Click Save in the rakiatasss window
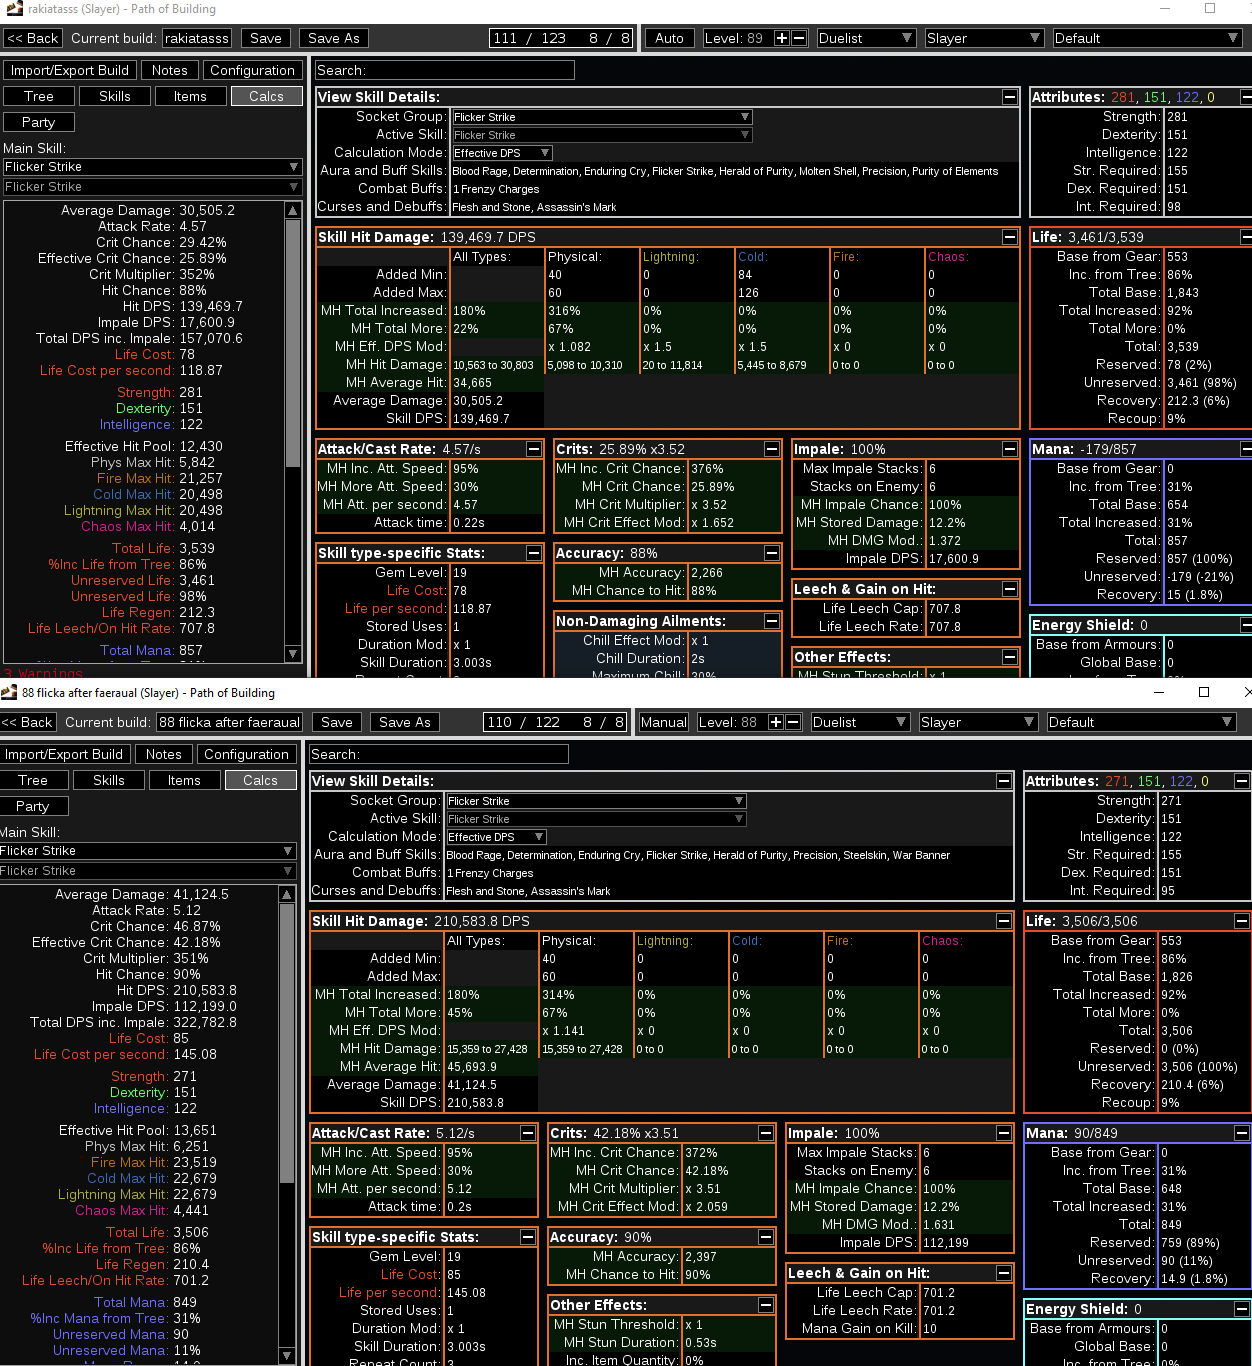 pos(266,38)
